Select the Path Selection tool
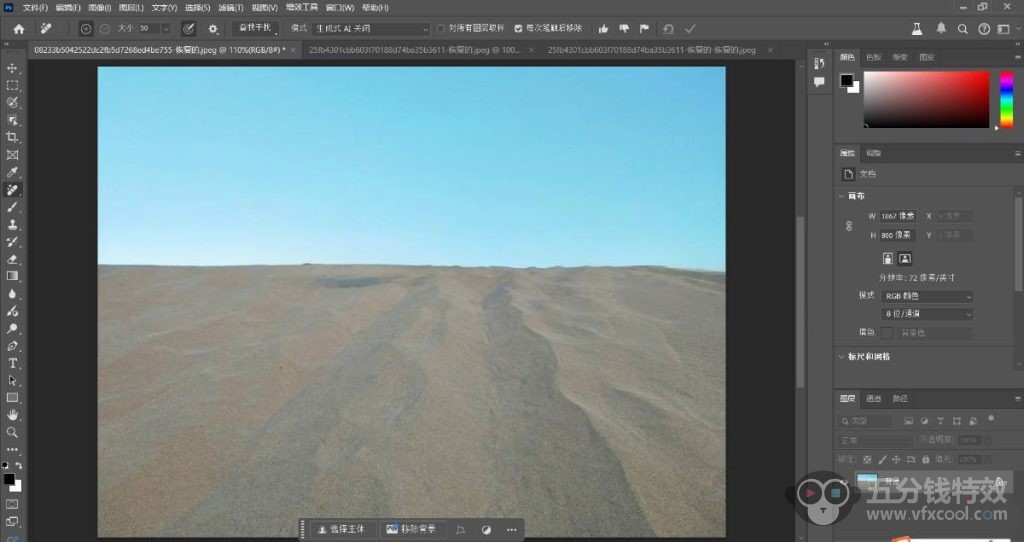Image resolution: width=1024 pixels, height=542 pixels. click(12, 380)
